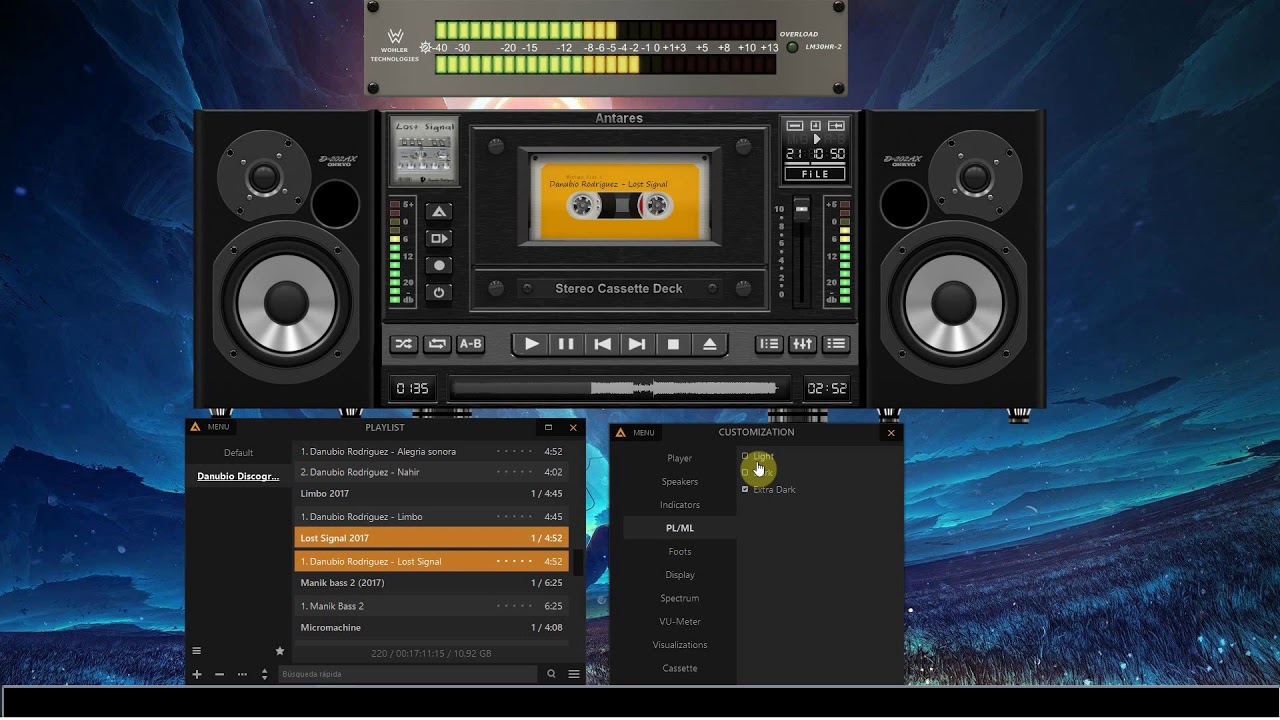Open the three-dots misc menu in playlist

[242, 674]
